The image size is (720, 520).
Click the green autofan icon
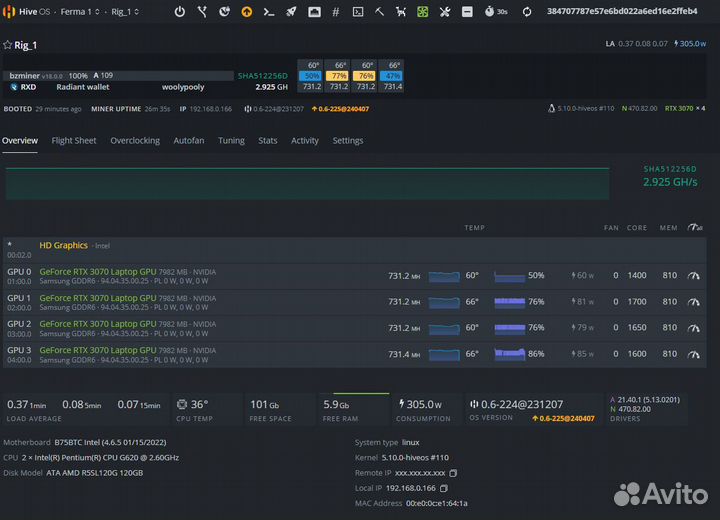point(422,11)
